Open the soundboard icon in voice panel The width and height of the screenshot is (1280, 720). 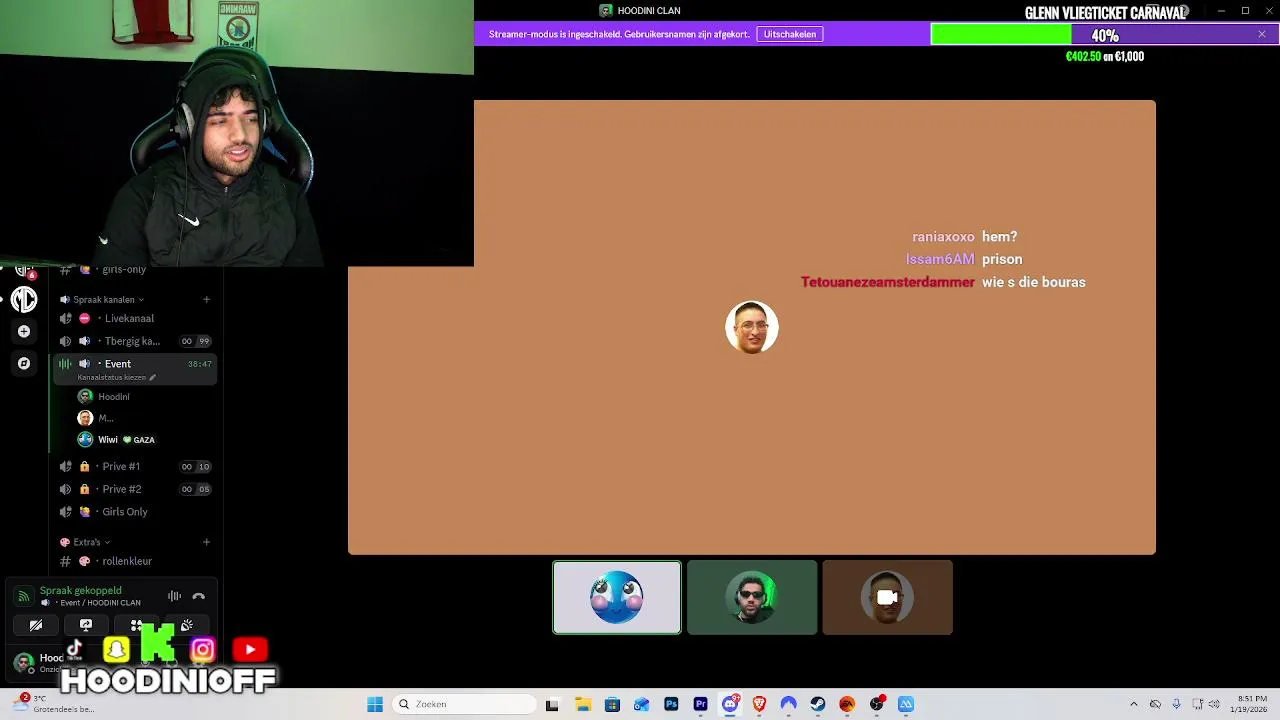click(x=187, y=625)
